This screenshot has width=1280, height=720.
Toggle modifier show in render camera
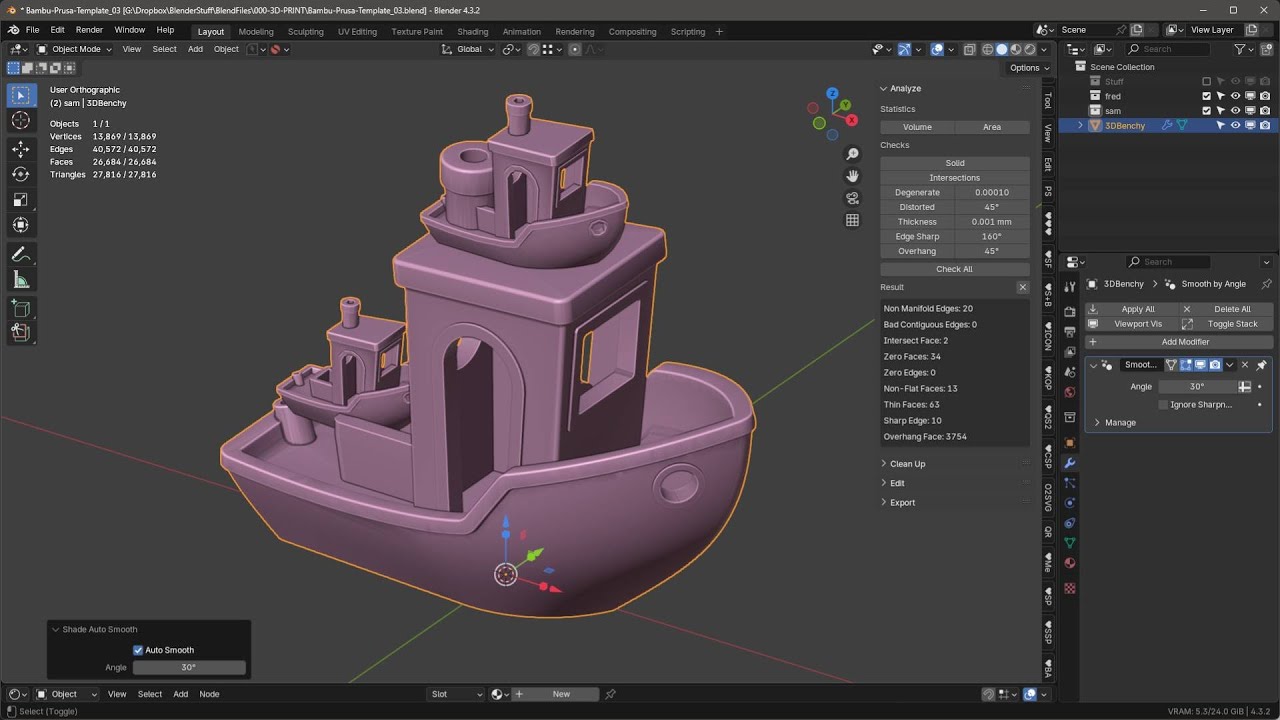1215,365
